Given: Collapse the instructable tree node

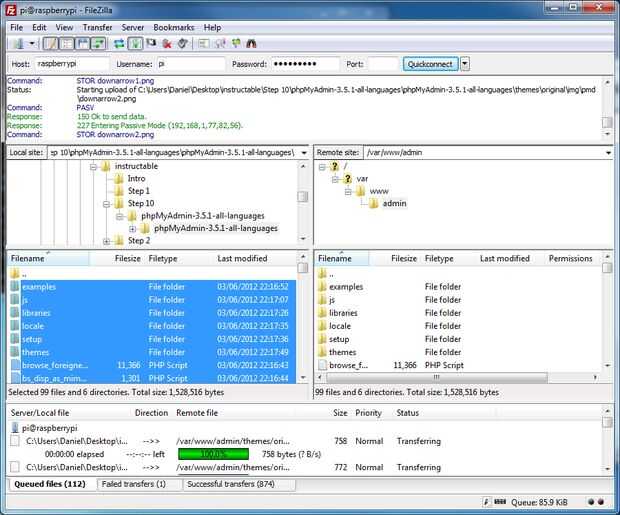Looking at the screenshot, I should (x=93, y=167).
